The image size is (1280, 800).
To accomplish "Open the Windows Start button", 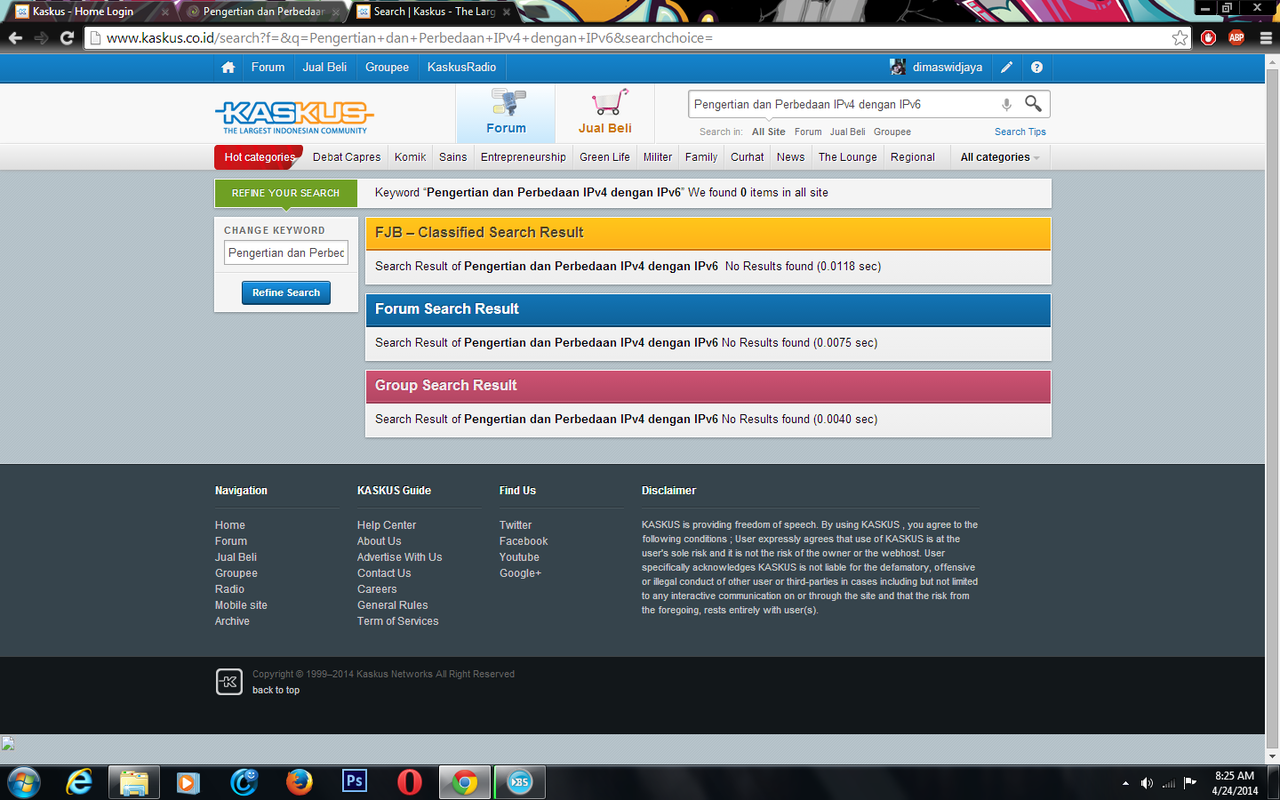I will click(24, 782).
